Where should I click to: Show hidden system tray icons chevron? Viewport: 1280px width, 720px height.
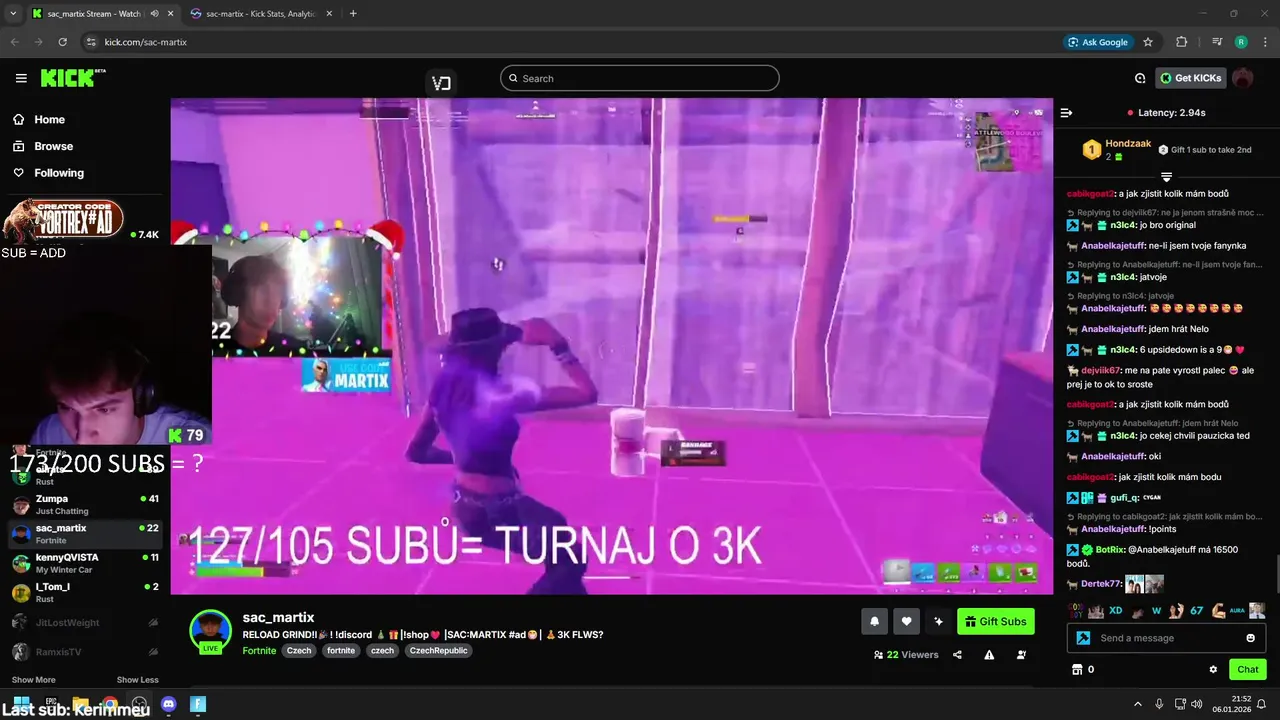coord(1137,704)
